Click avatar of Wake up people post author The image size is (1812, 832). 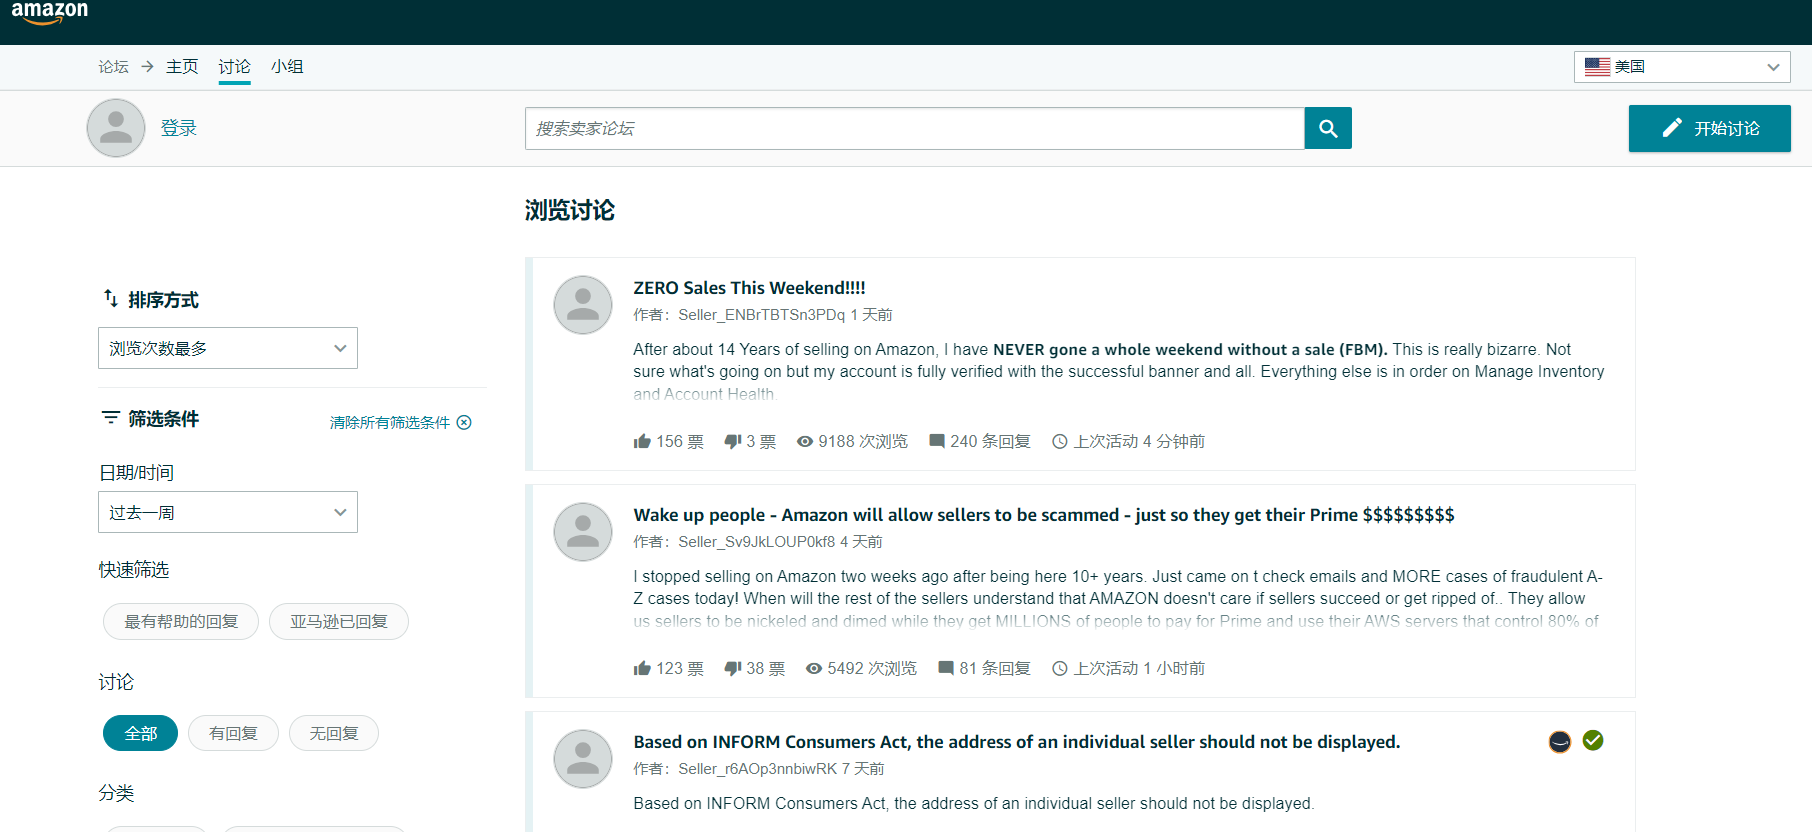point(583,532)
